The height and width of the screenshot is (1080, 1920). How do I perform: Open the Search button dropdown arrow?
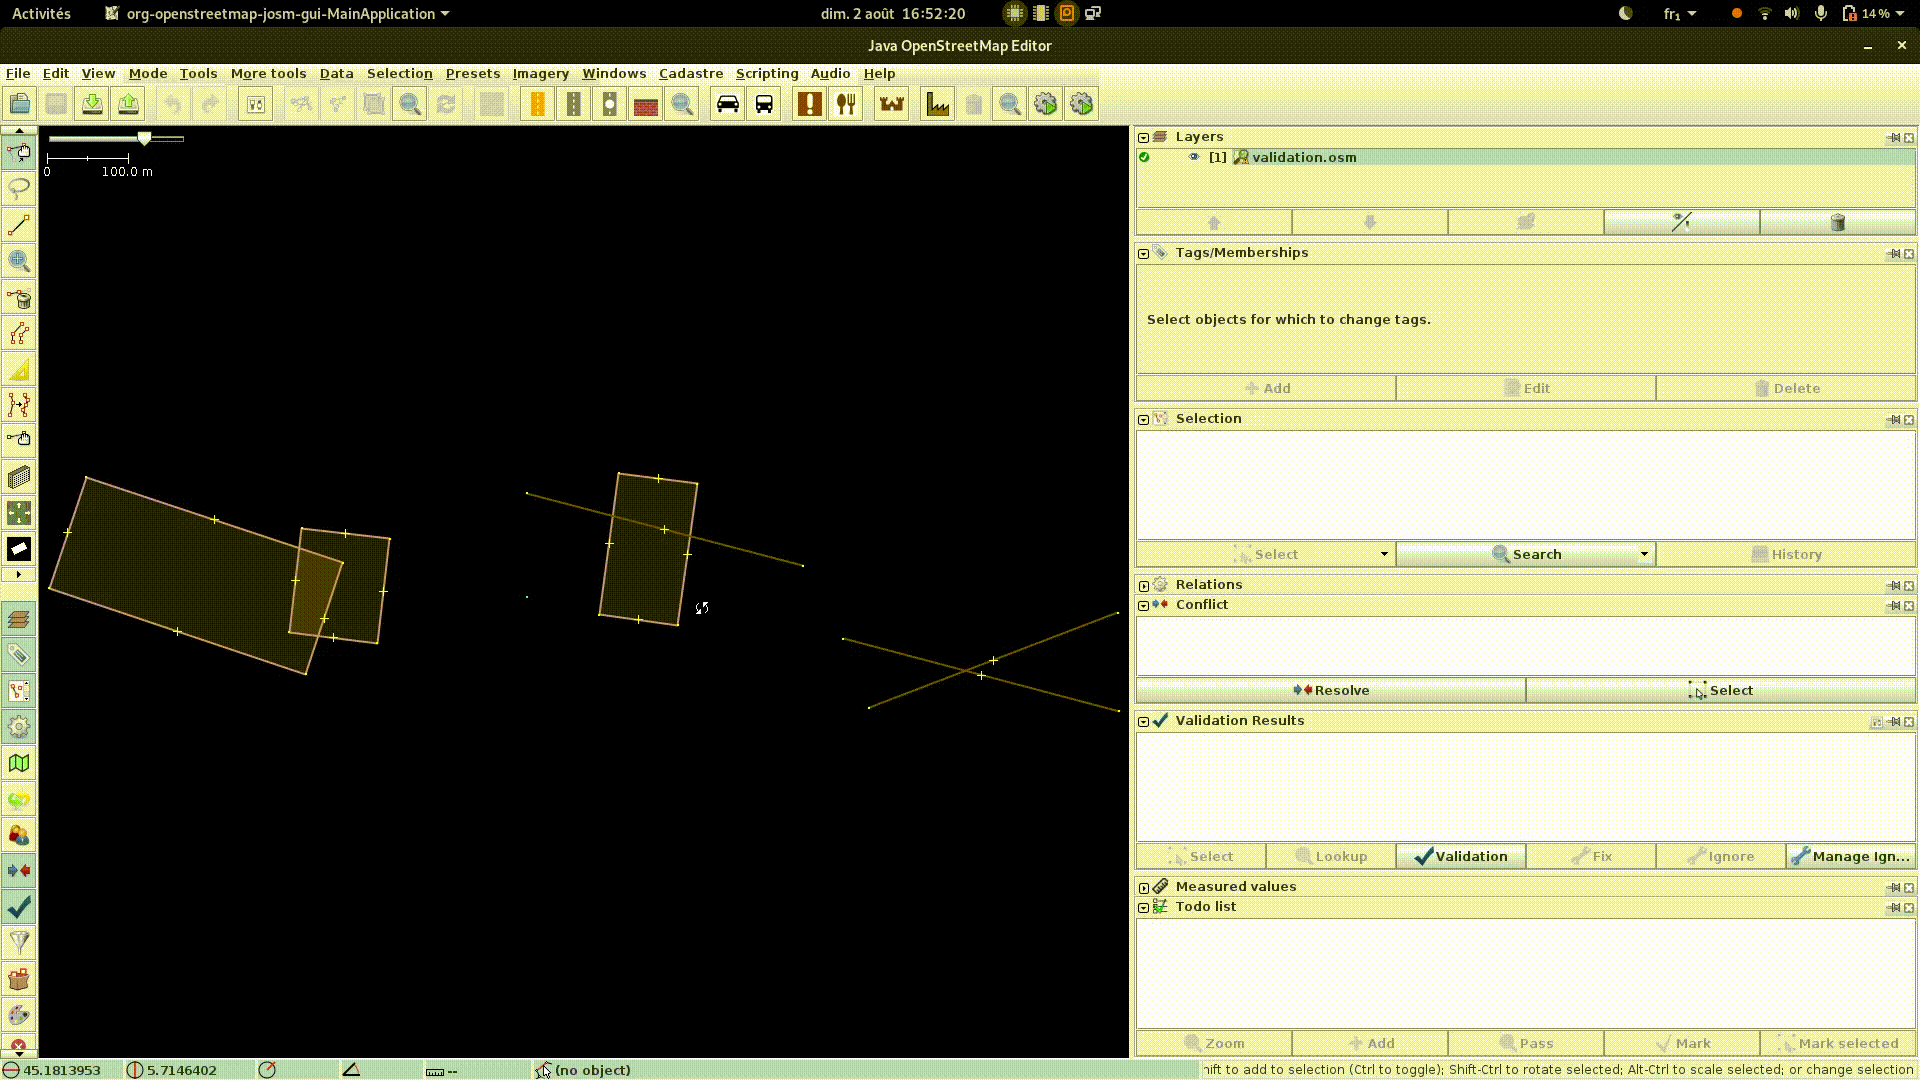(1643, 554)
